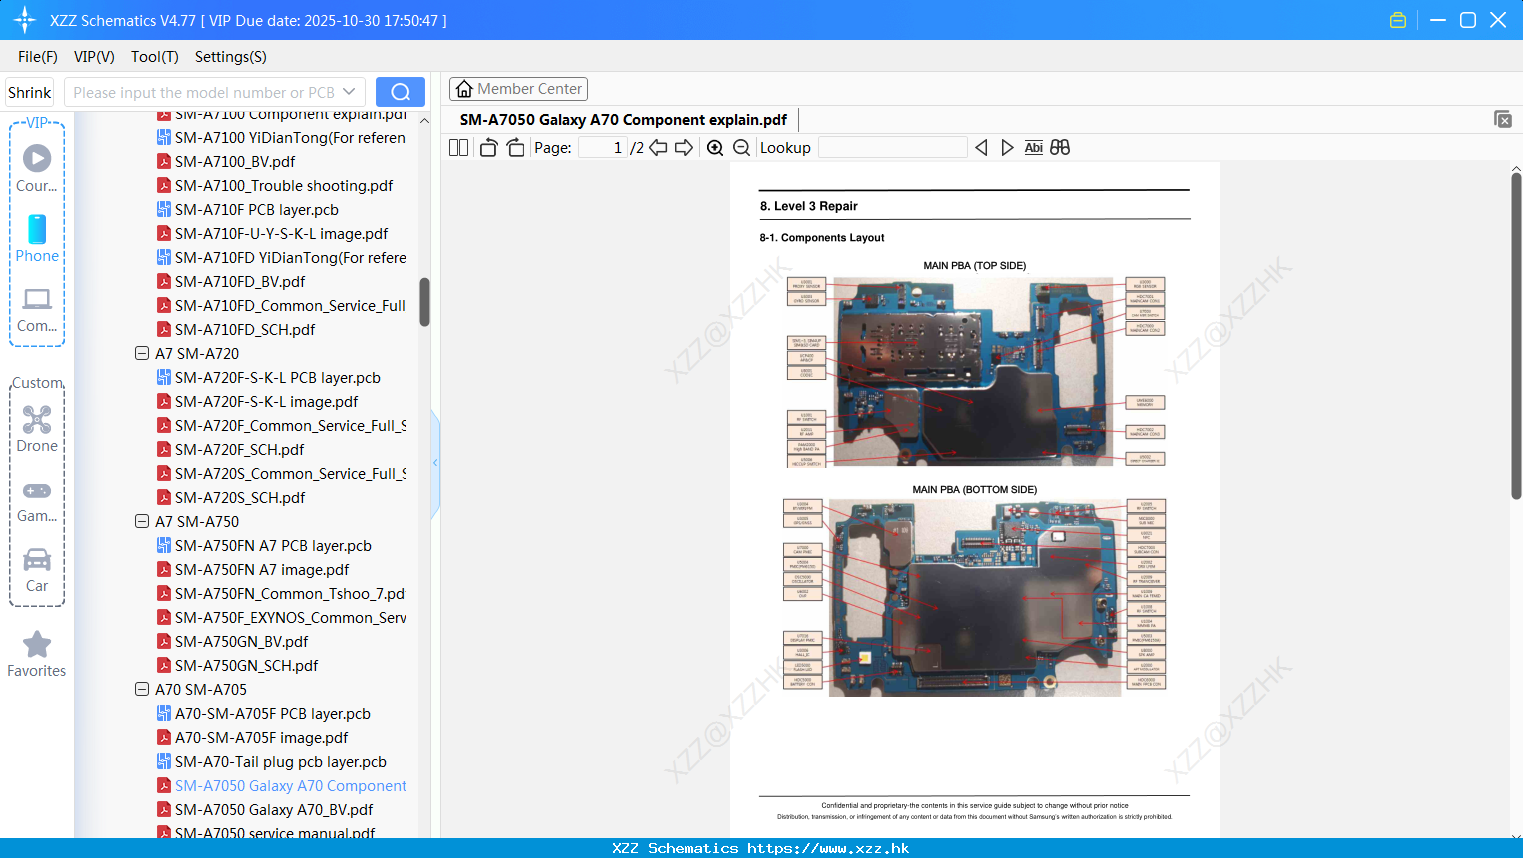Click the binoculars search icon

pyautogui.click(x=1060, y=147)
